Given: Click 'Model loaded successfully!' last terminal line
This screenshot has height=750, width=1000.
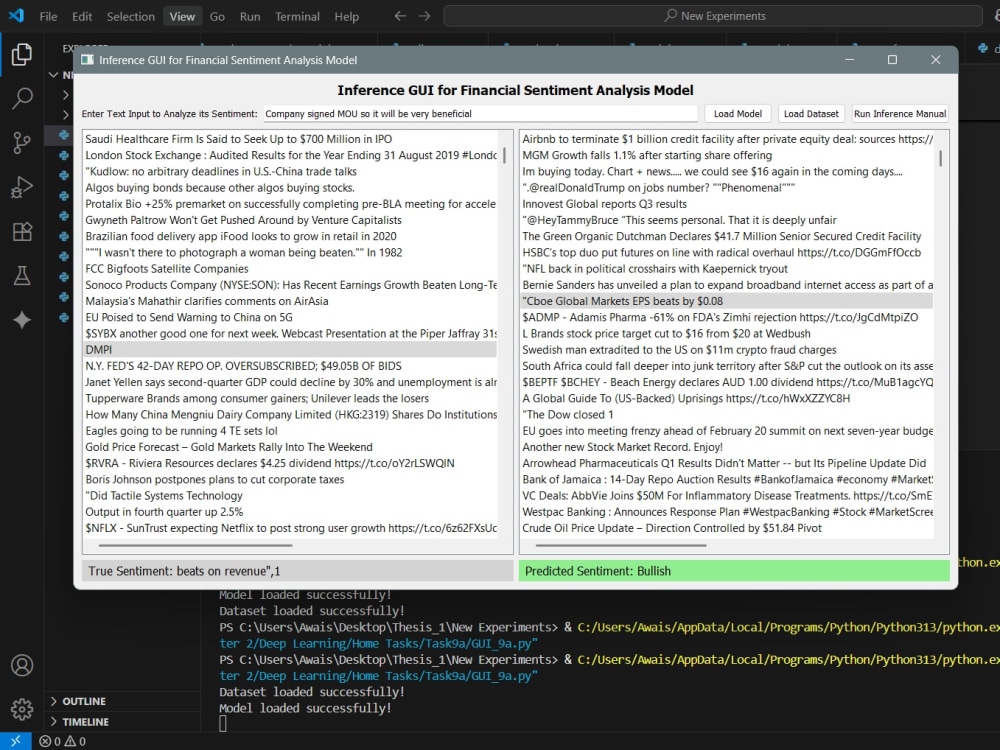Looking at the screenshot, I should [x=305, y=708].
